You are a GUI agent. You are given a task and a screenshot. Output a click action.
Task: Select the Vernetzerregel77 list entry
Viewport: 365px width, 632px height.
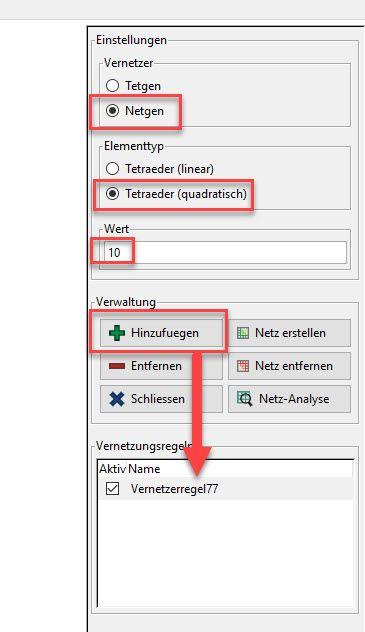coord(226,489)
